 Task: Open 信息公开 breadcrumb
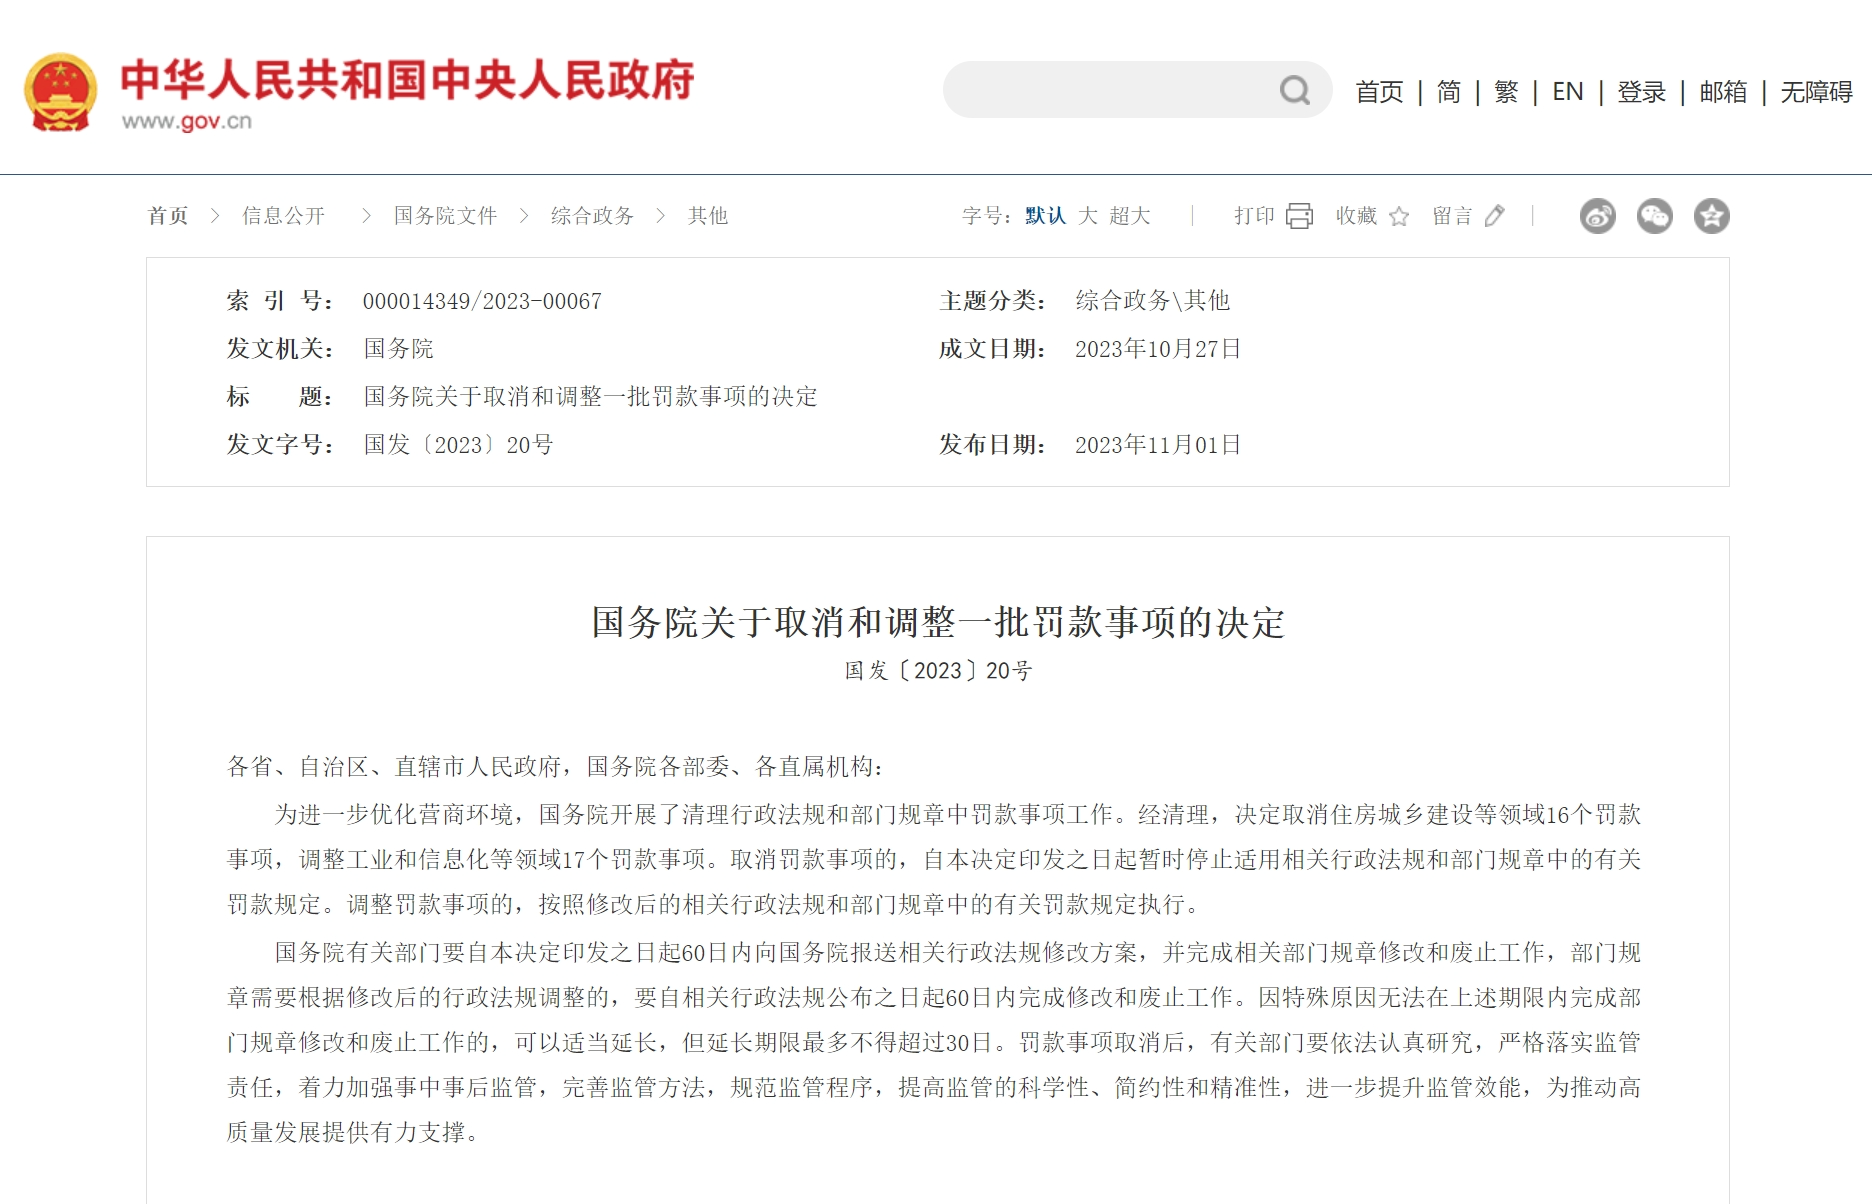[x=283, y=216]
